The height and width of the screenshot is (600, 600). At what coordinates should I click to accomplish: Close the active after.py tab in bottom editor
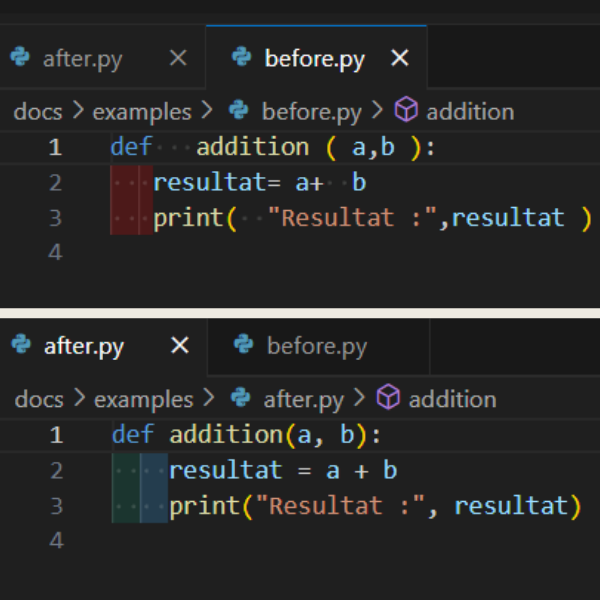pyautogui.click(x=180, y=346)
